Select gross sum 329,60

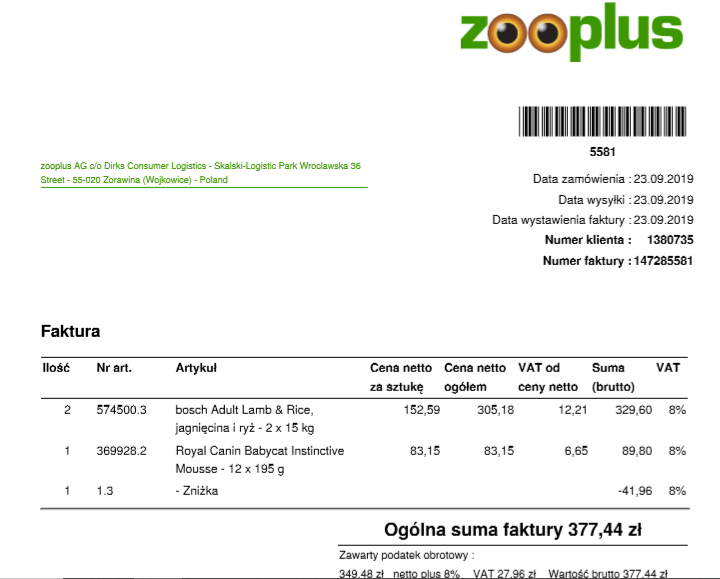click(633, 410)
